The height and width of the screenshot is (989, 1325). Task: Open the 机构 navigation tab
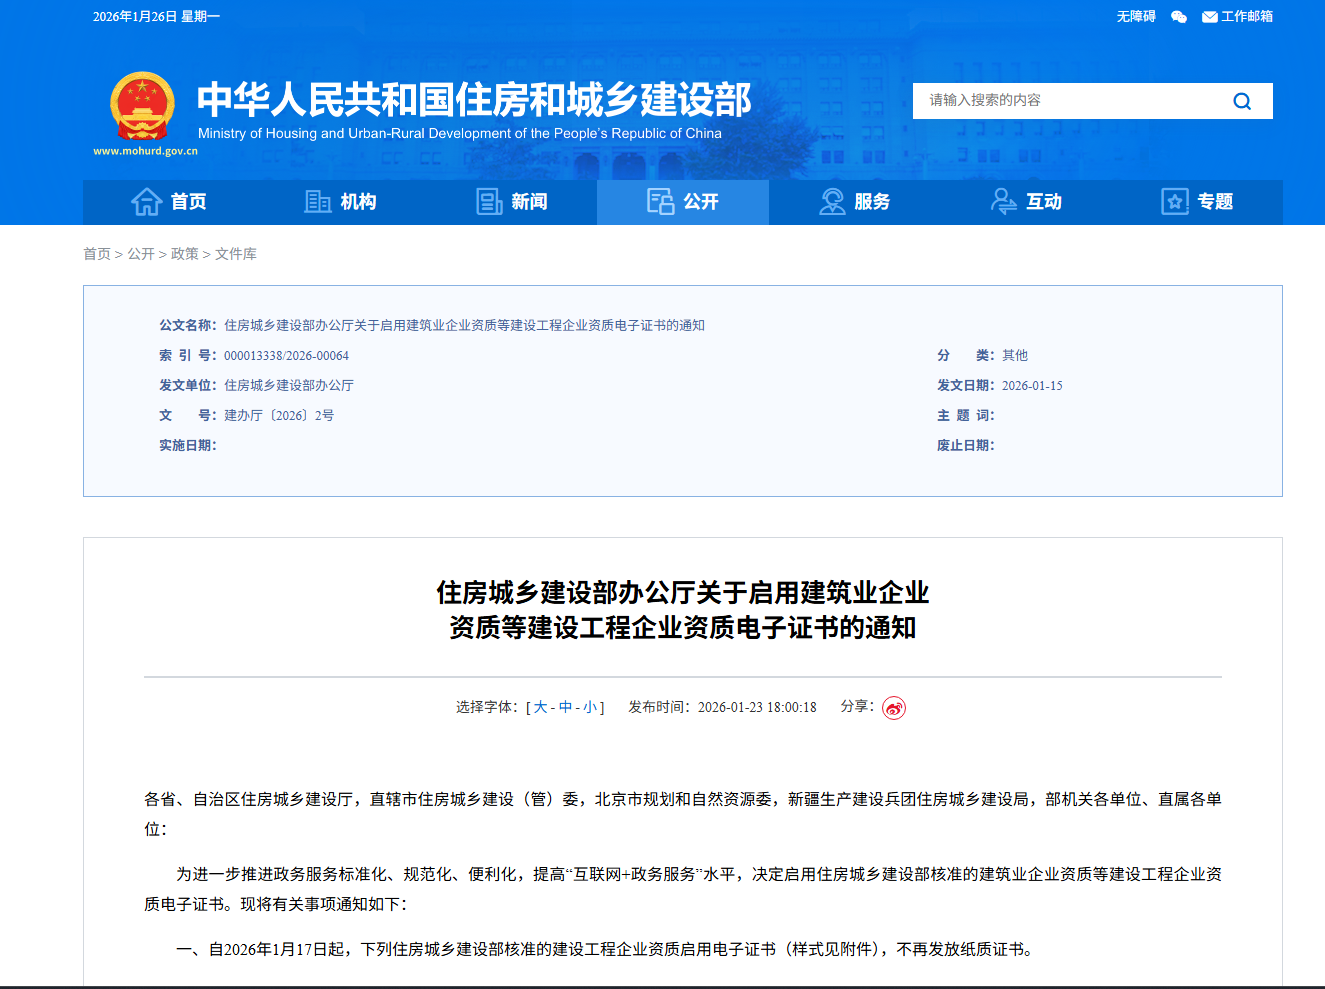(340, 202)
